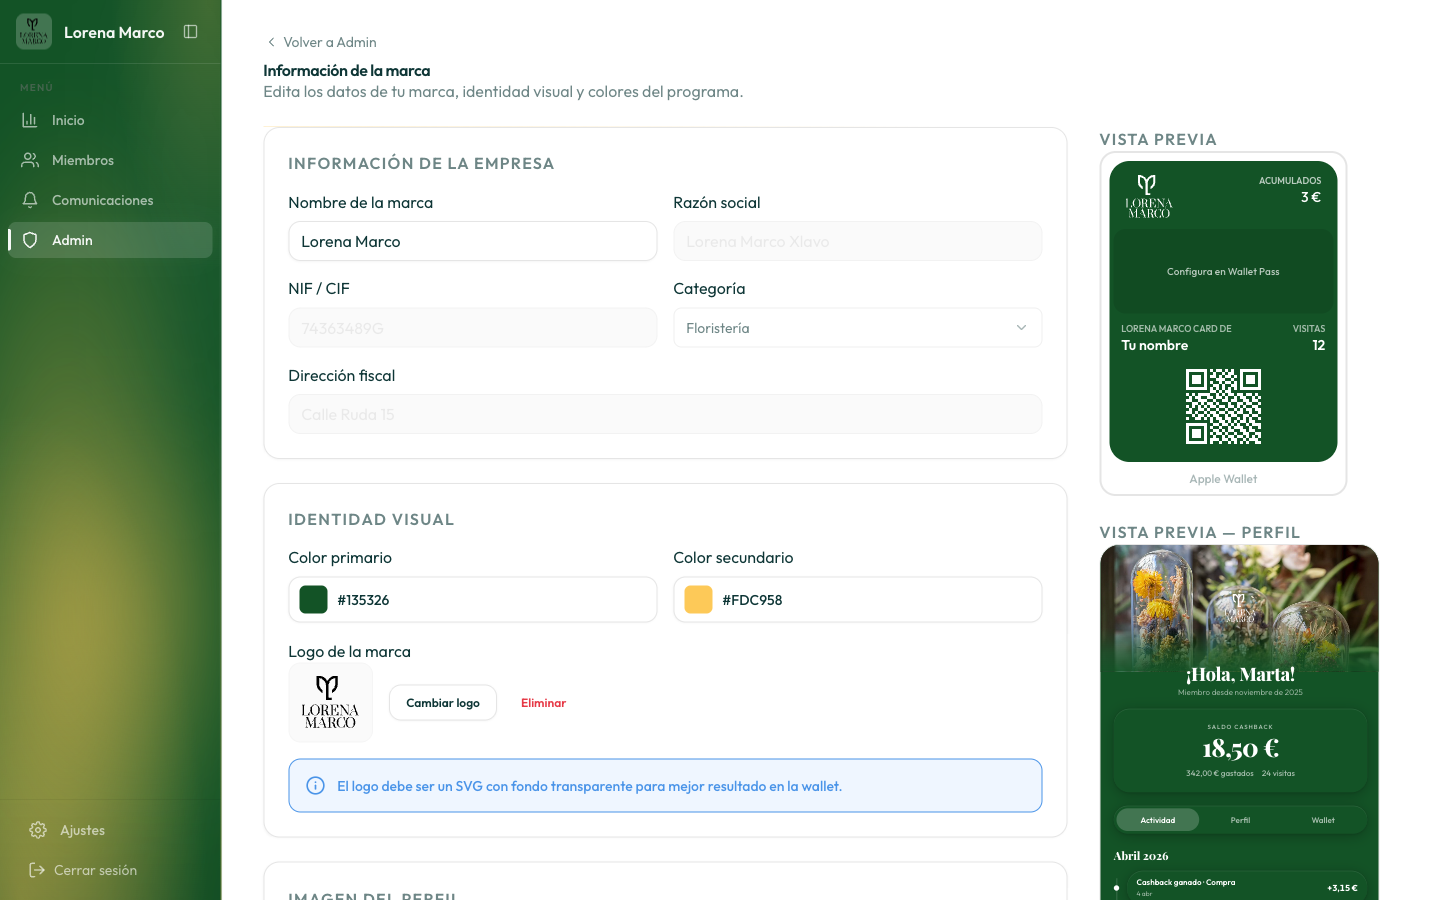Click the secondary color yellow swatch
This screenshot has height=900, width=1440.
[698, 600]
